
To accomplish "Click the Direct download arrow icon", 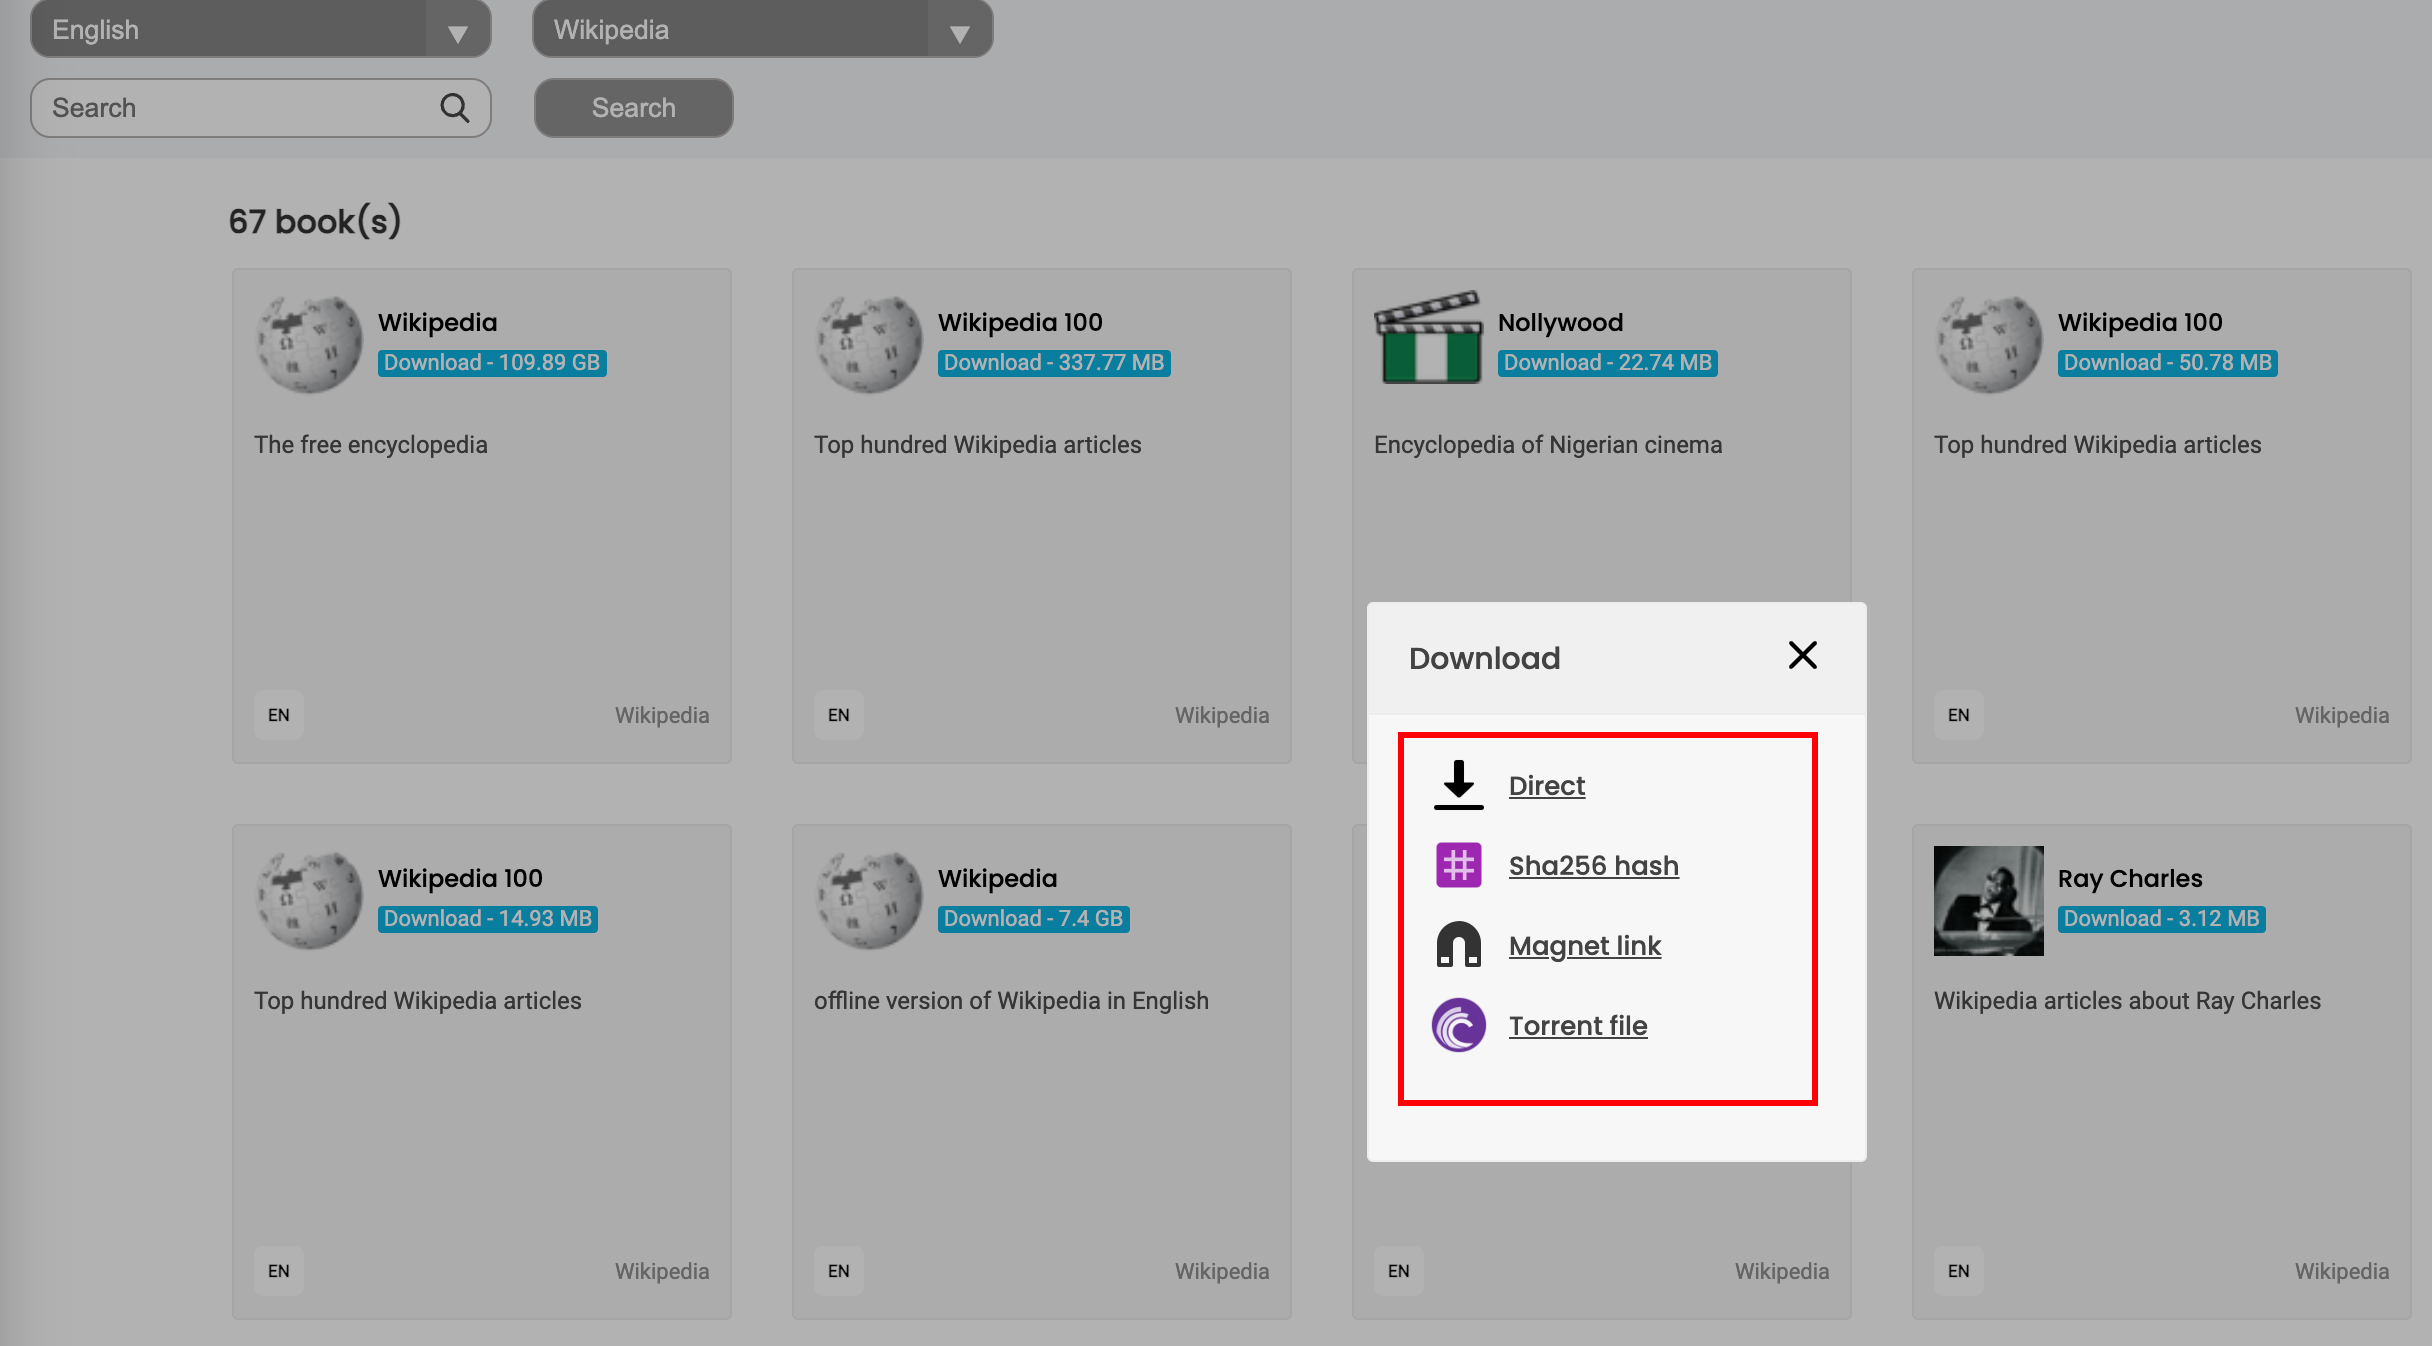I will point(1459,785).
